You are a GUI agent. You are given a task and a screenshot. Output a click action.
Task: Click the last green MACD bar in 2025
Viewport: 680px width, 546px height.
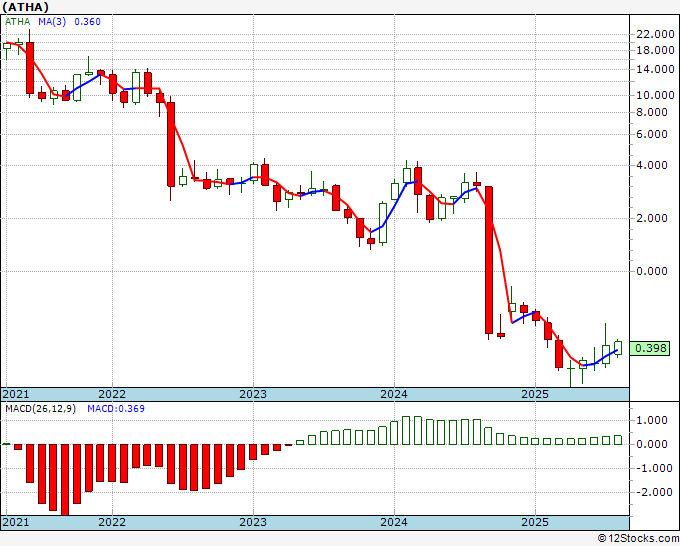618,440
